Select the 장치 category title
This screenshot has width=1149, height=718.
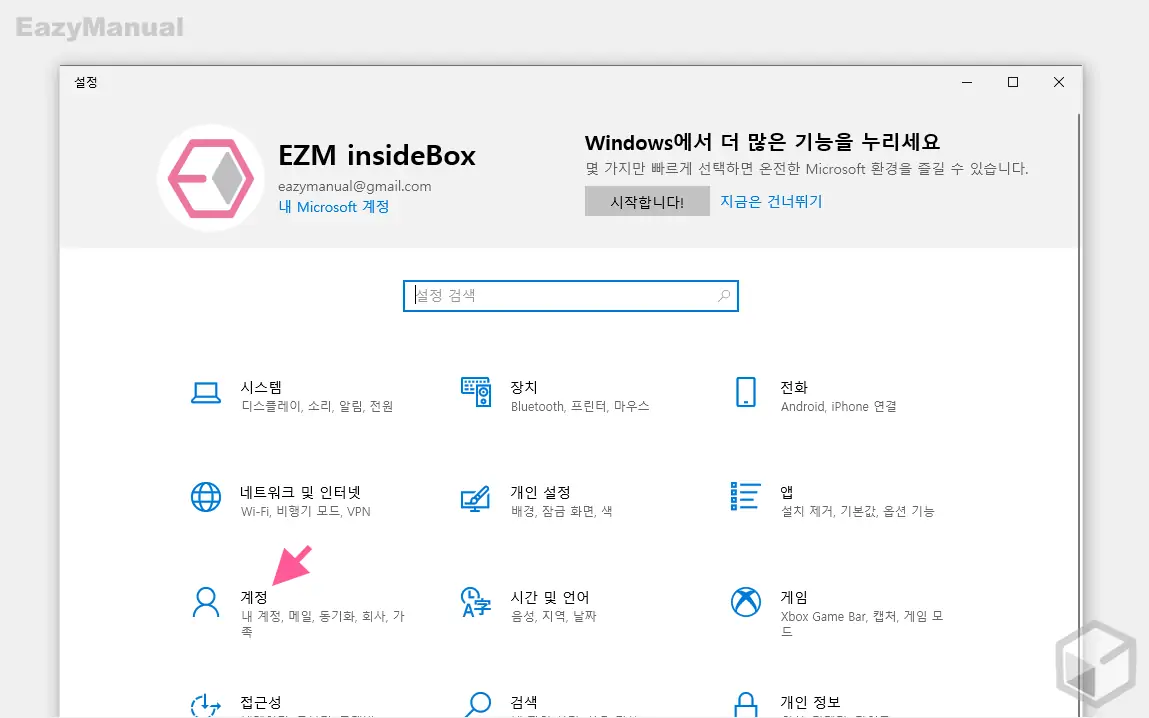[524, 387]
